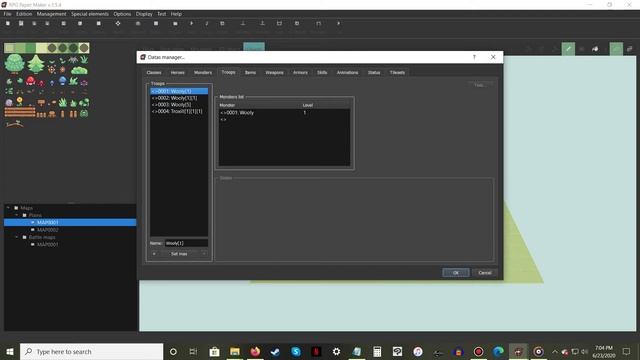Image resolution: width=640 pixels, height=360 pixels.
Task: Click the Set max button
Action: (x=179, y=254)
